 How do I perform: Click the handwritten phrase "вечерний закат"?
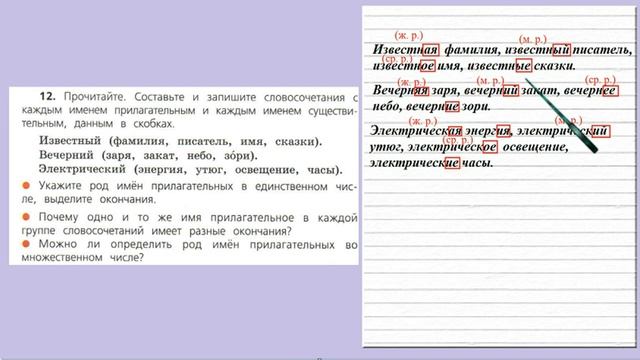click(510, 90)
